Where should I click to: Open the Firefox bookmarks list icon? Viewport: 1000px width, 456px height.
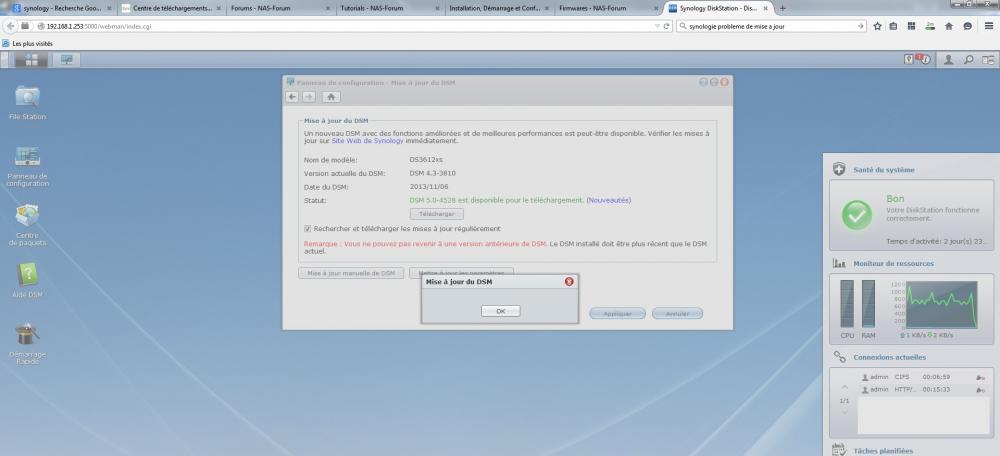tap(894, 26)
